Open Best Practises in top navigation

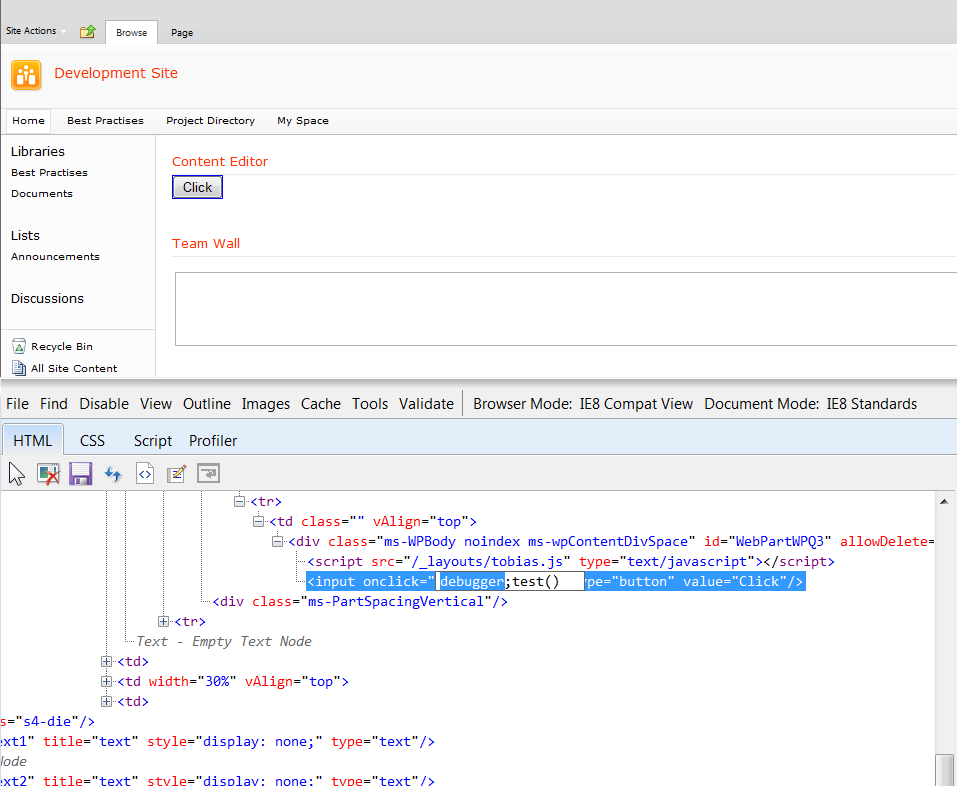[x=105, y=120]
